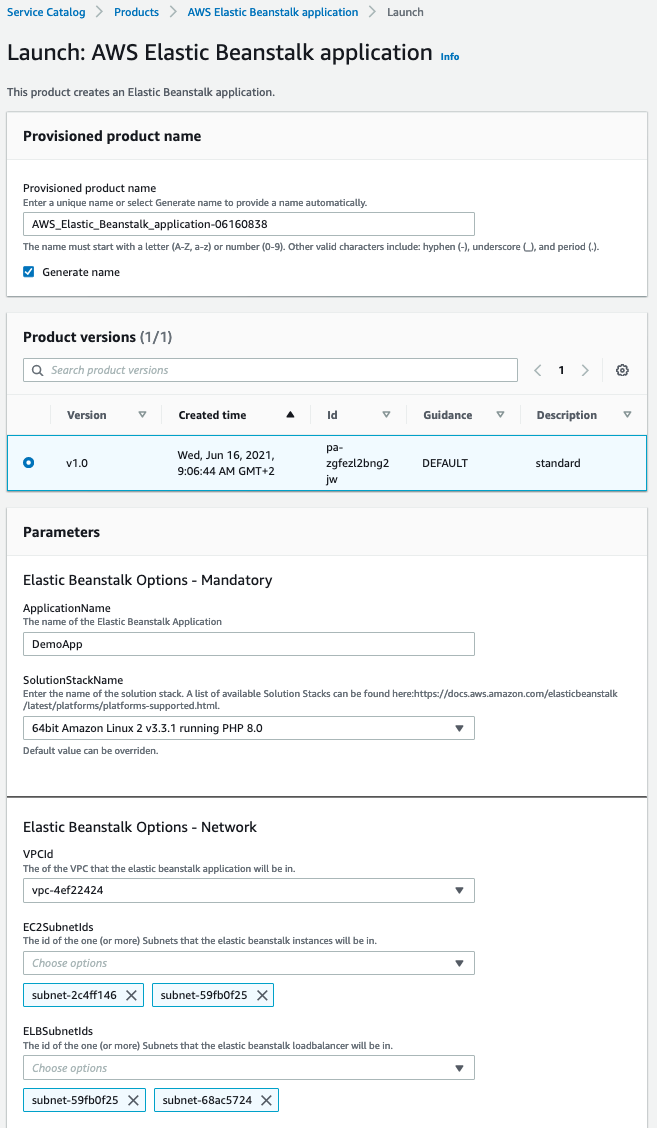Click the created time Wed, Jun 16, 2021
Image resolution: width=657 pixels, height=1128 pixels.
click(226, 463)
